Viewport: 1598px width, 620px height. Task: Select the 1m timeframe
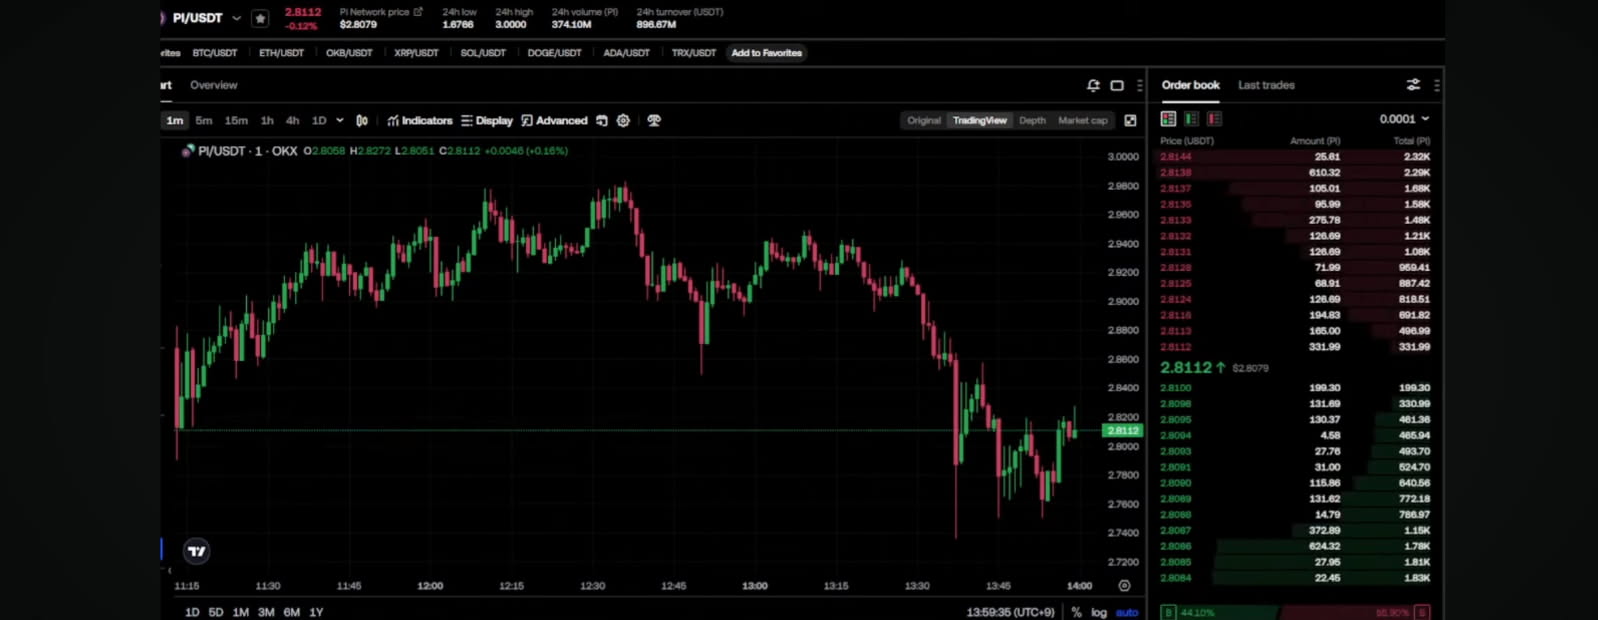(x=175, y=120)
